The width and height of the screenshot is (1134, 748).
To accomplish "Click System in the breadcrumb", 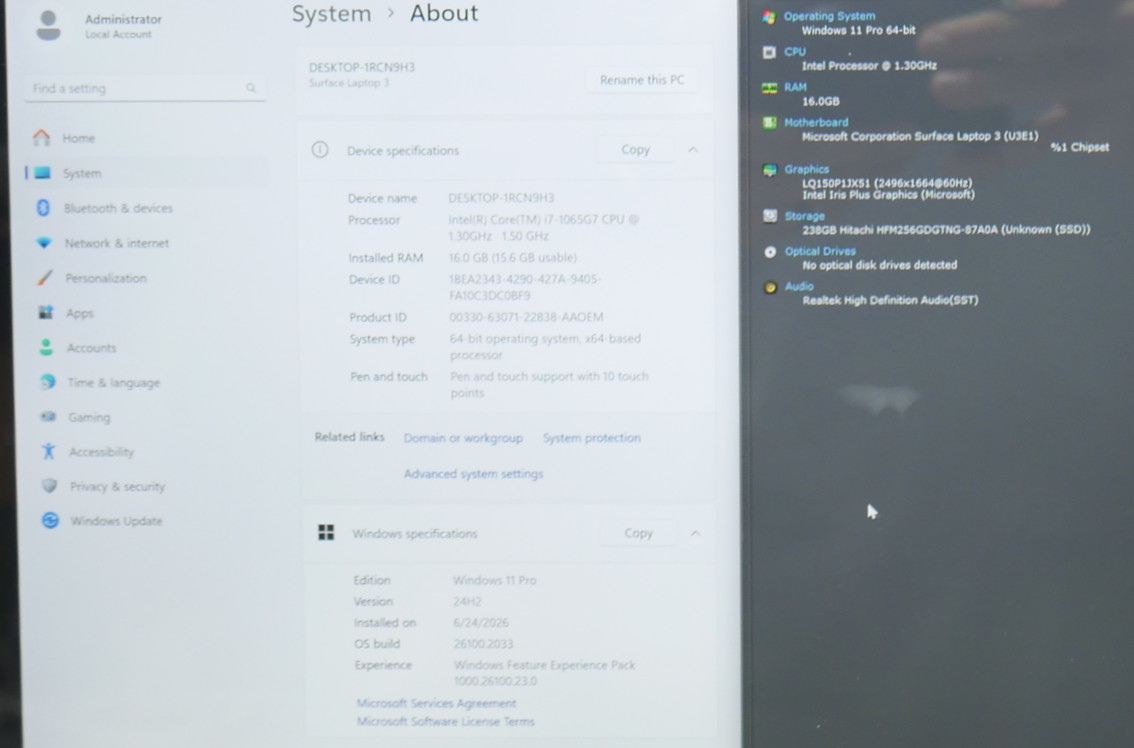I will [331, 14].
